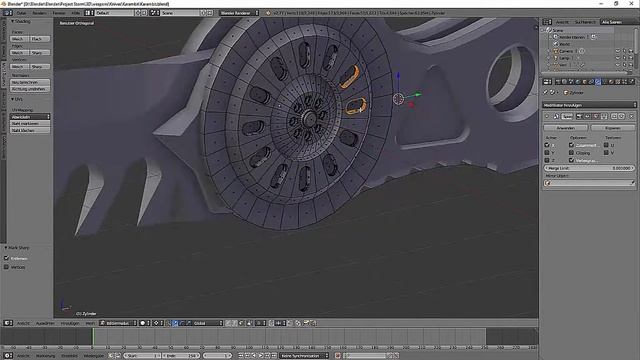Select the translate manipulator arrow icon

tap(176, 323)
